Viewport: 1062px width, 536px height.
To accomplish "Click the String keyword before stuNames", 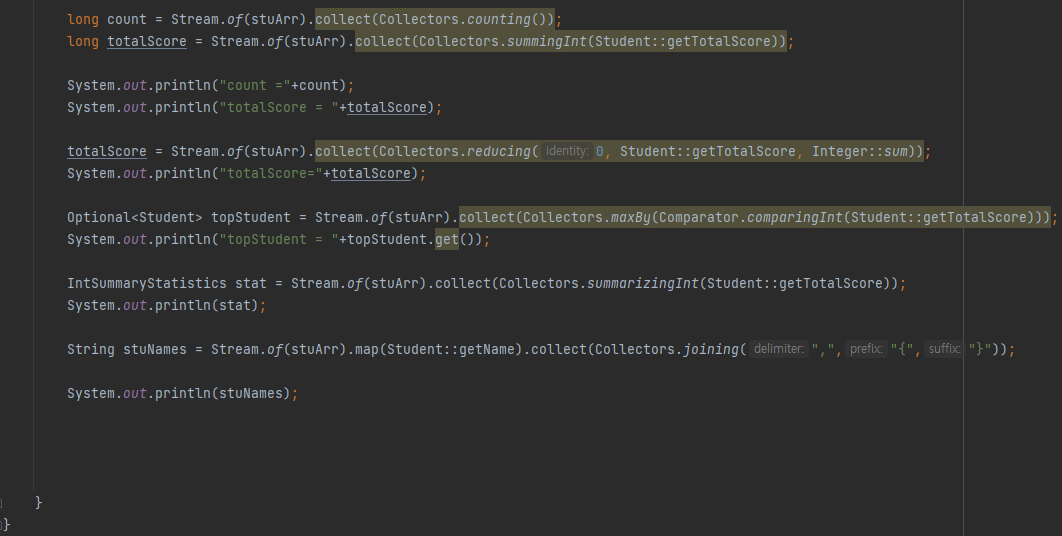I will pos(91,350).
